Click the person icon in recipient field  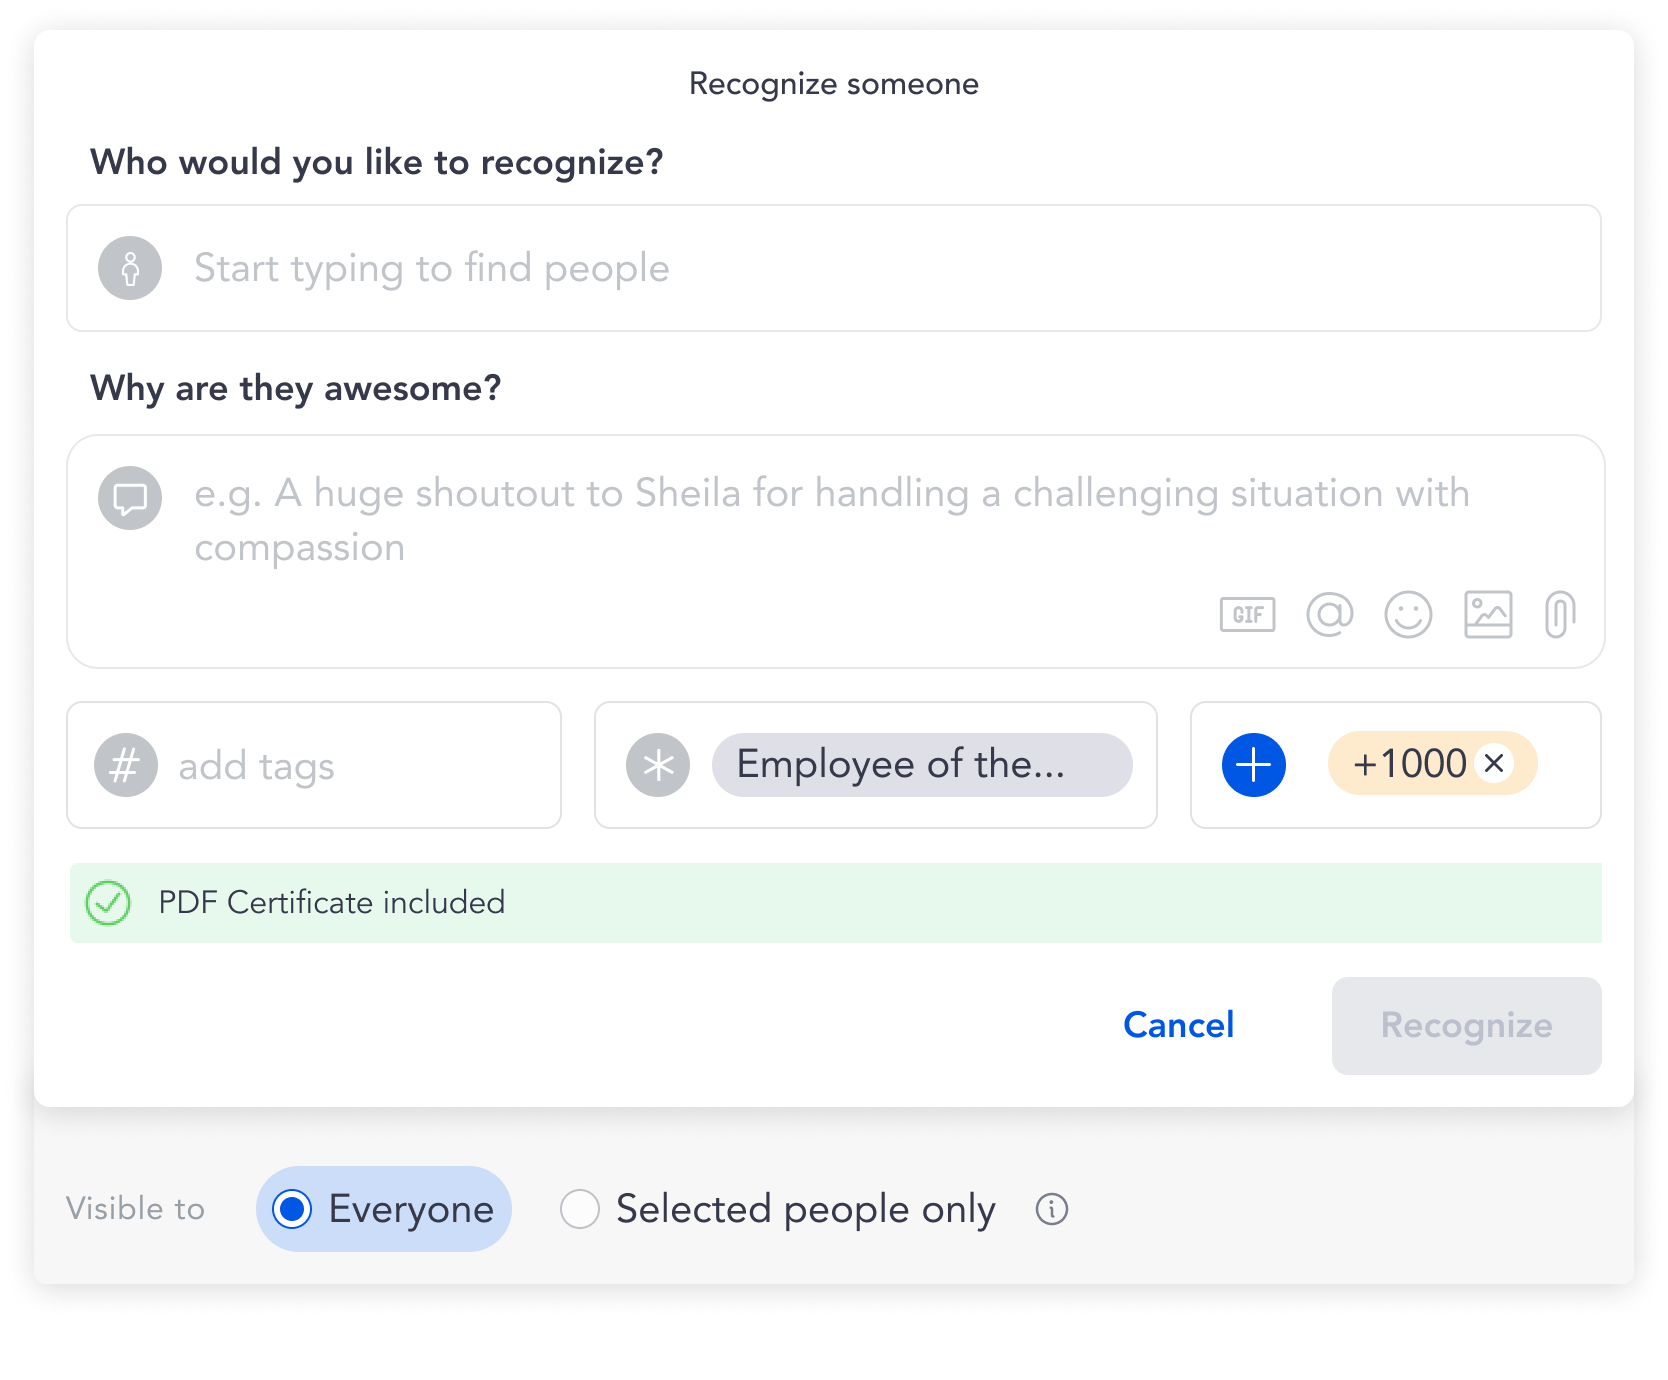click(x=130, y=268)
